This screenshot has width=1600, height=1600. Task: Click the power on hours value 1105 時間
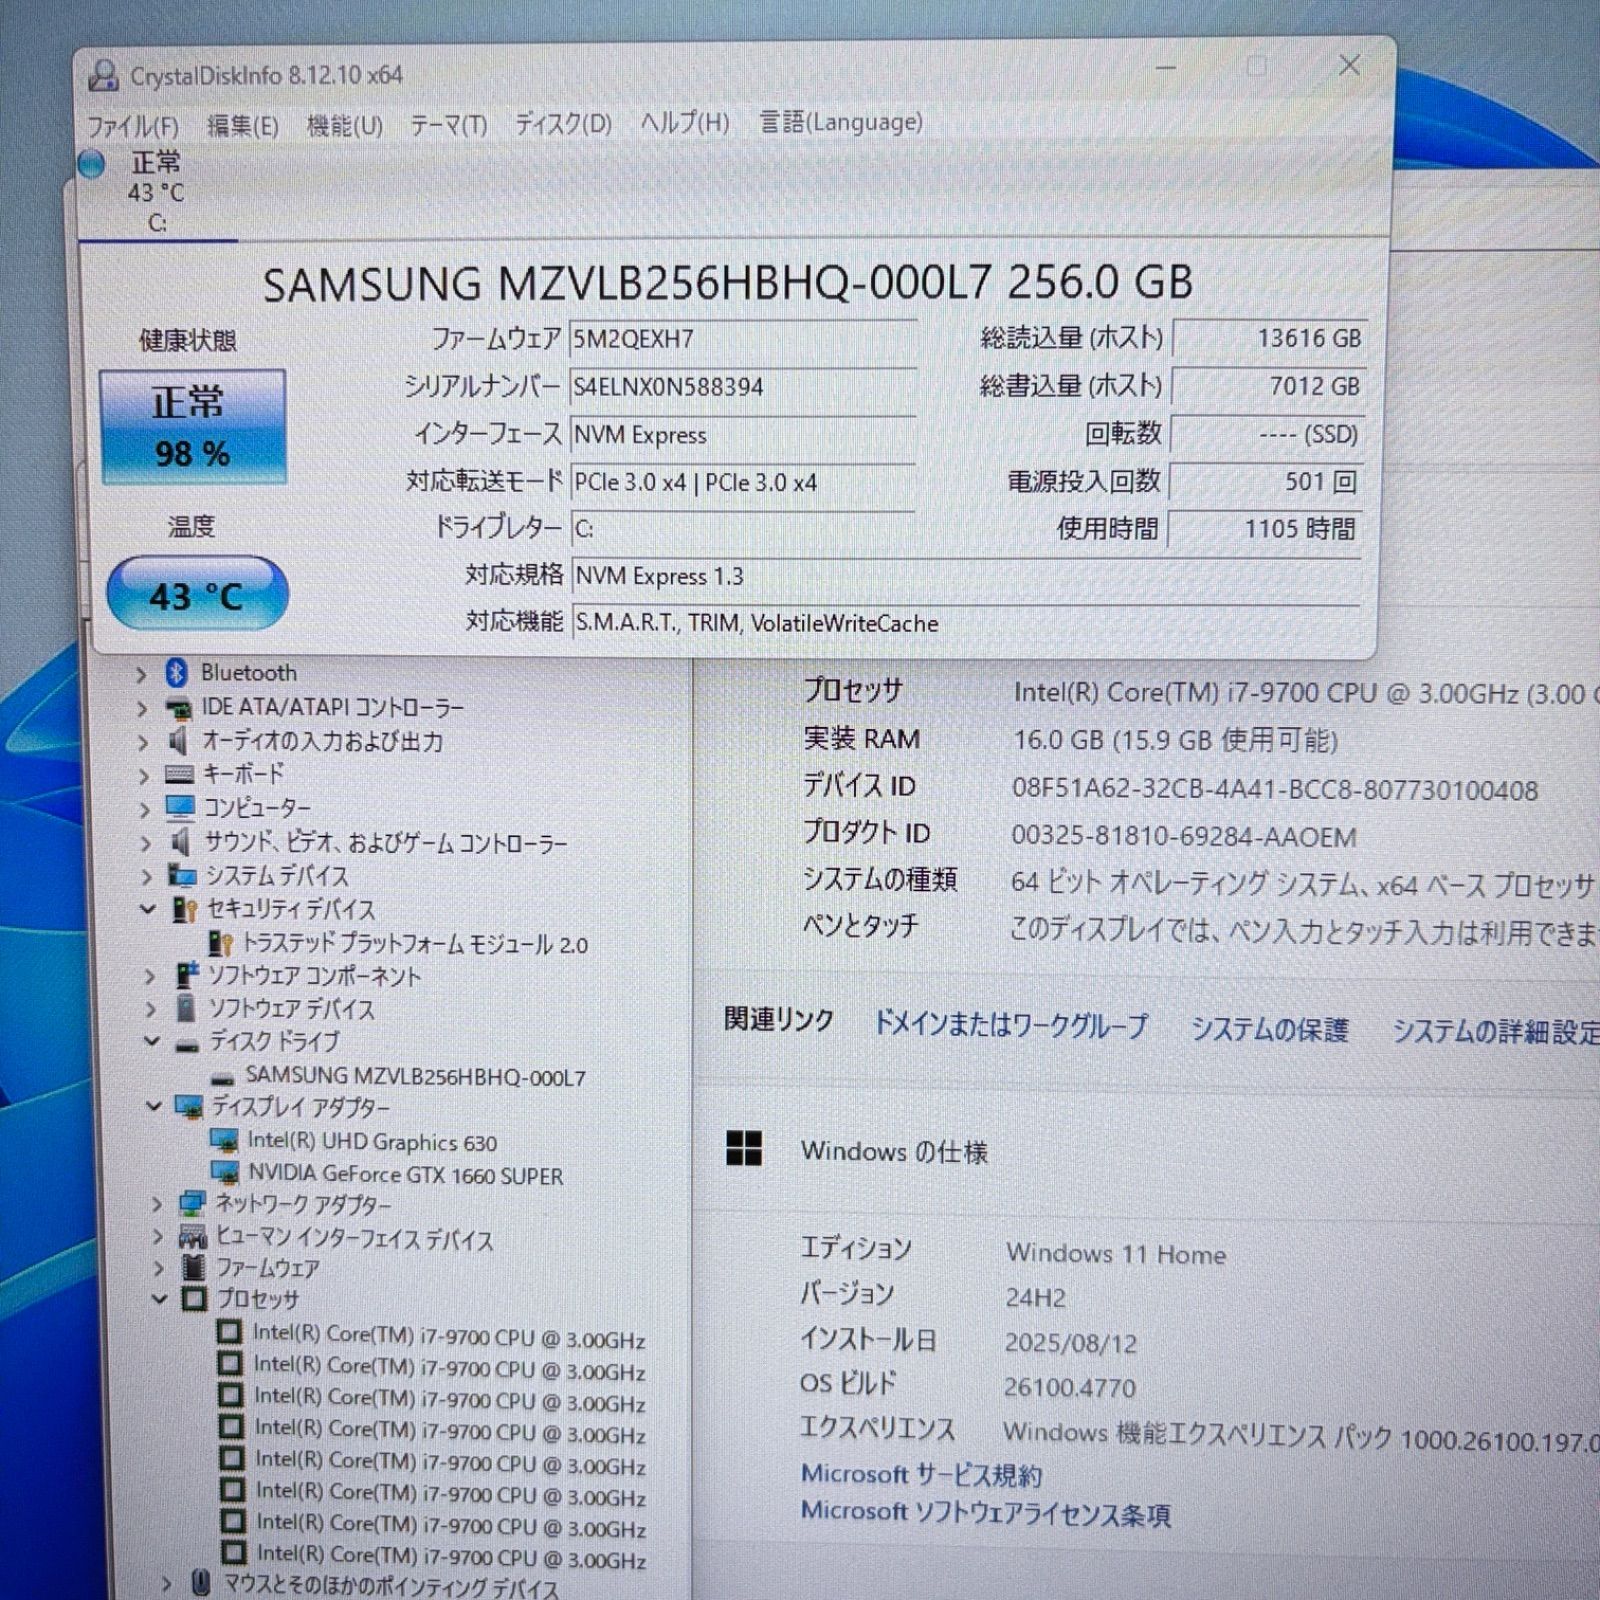1265,529
